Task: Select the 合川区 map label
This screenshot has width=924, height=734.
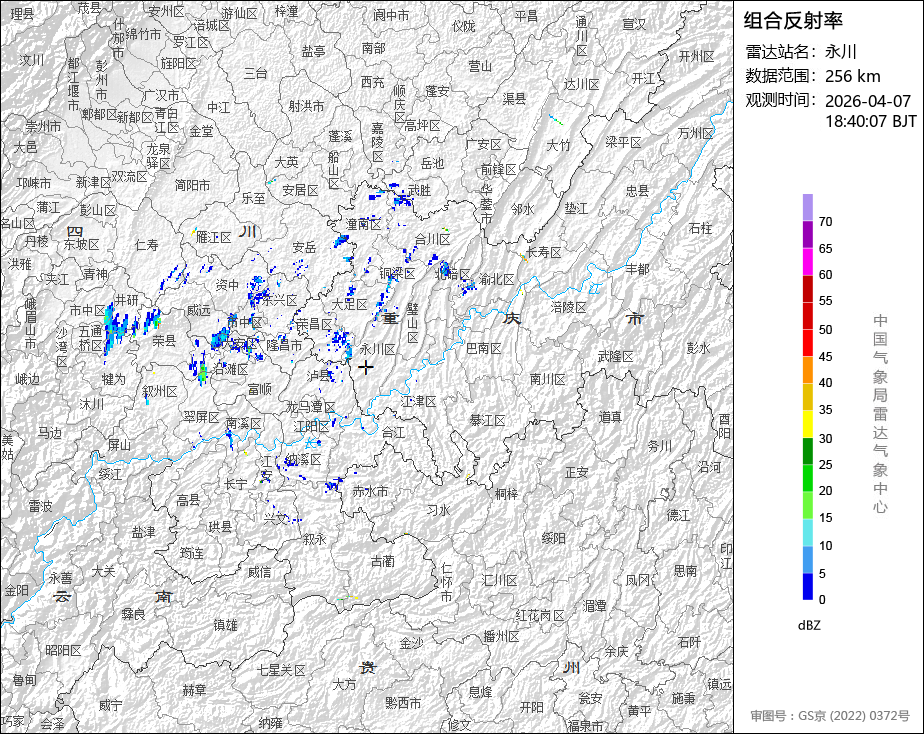Action: point(433,239)
